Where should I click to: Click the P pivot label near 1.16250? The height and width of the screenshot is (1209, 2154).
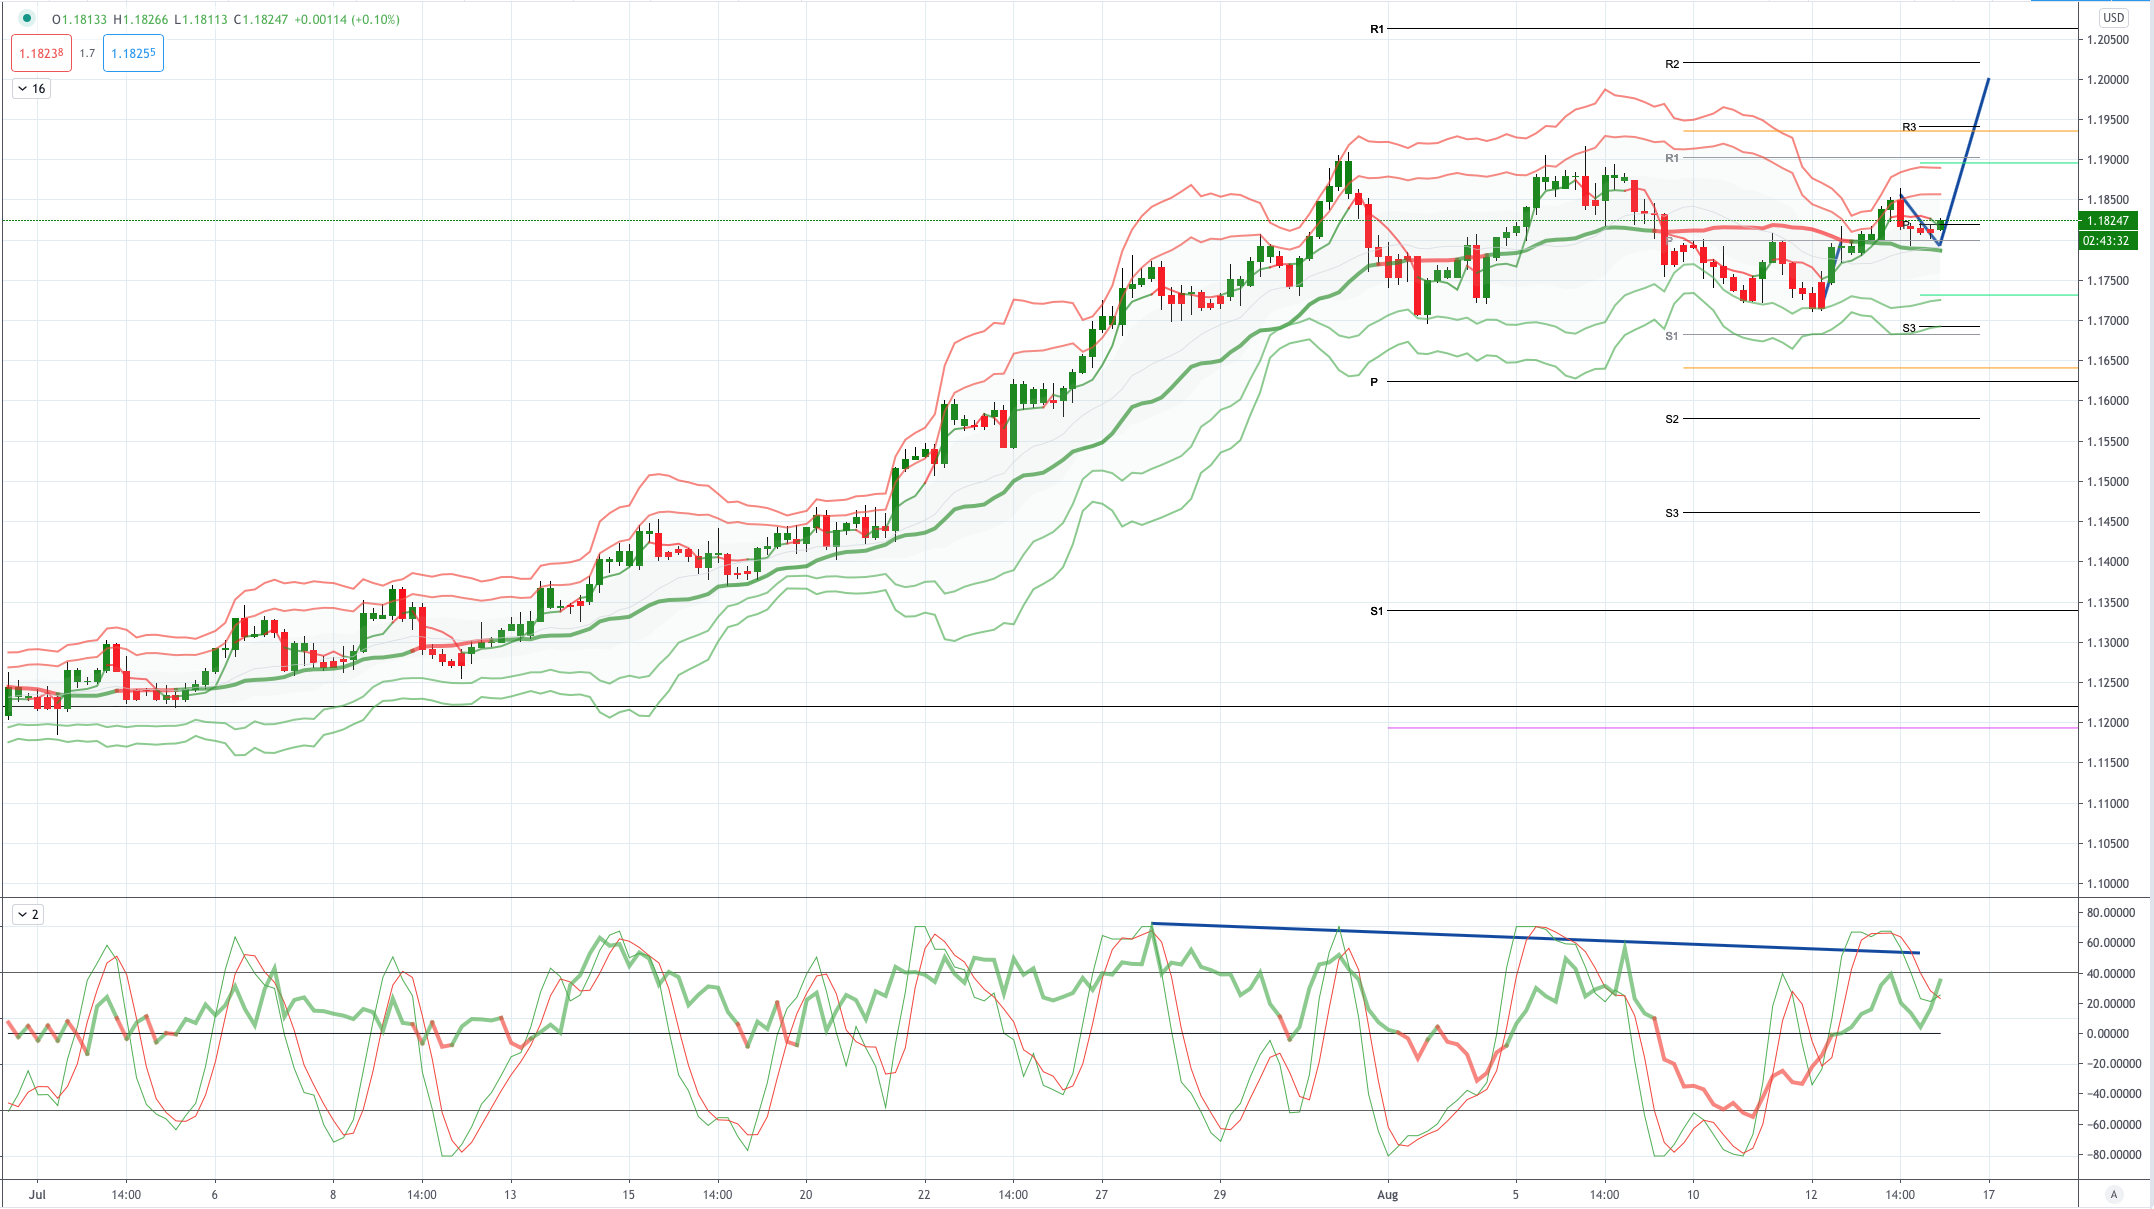coord(1374,382)
